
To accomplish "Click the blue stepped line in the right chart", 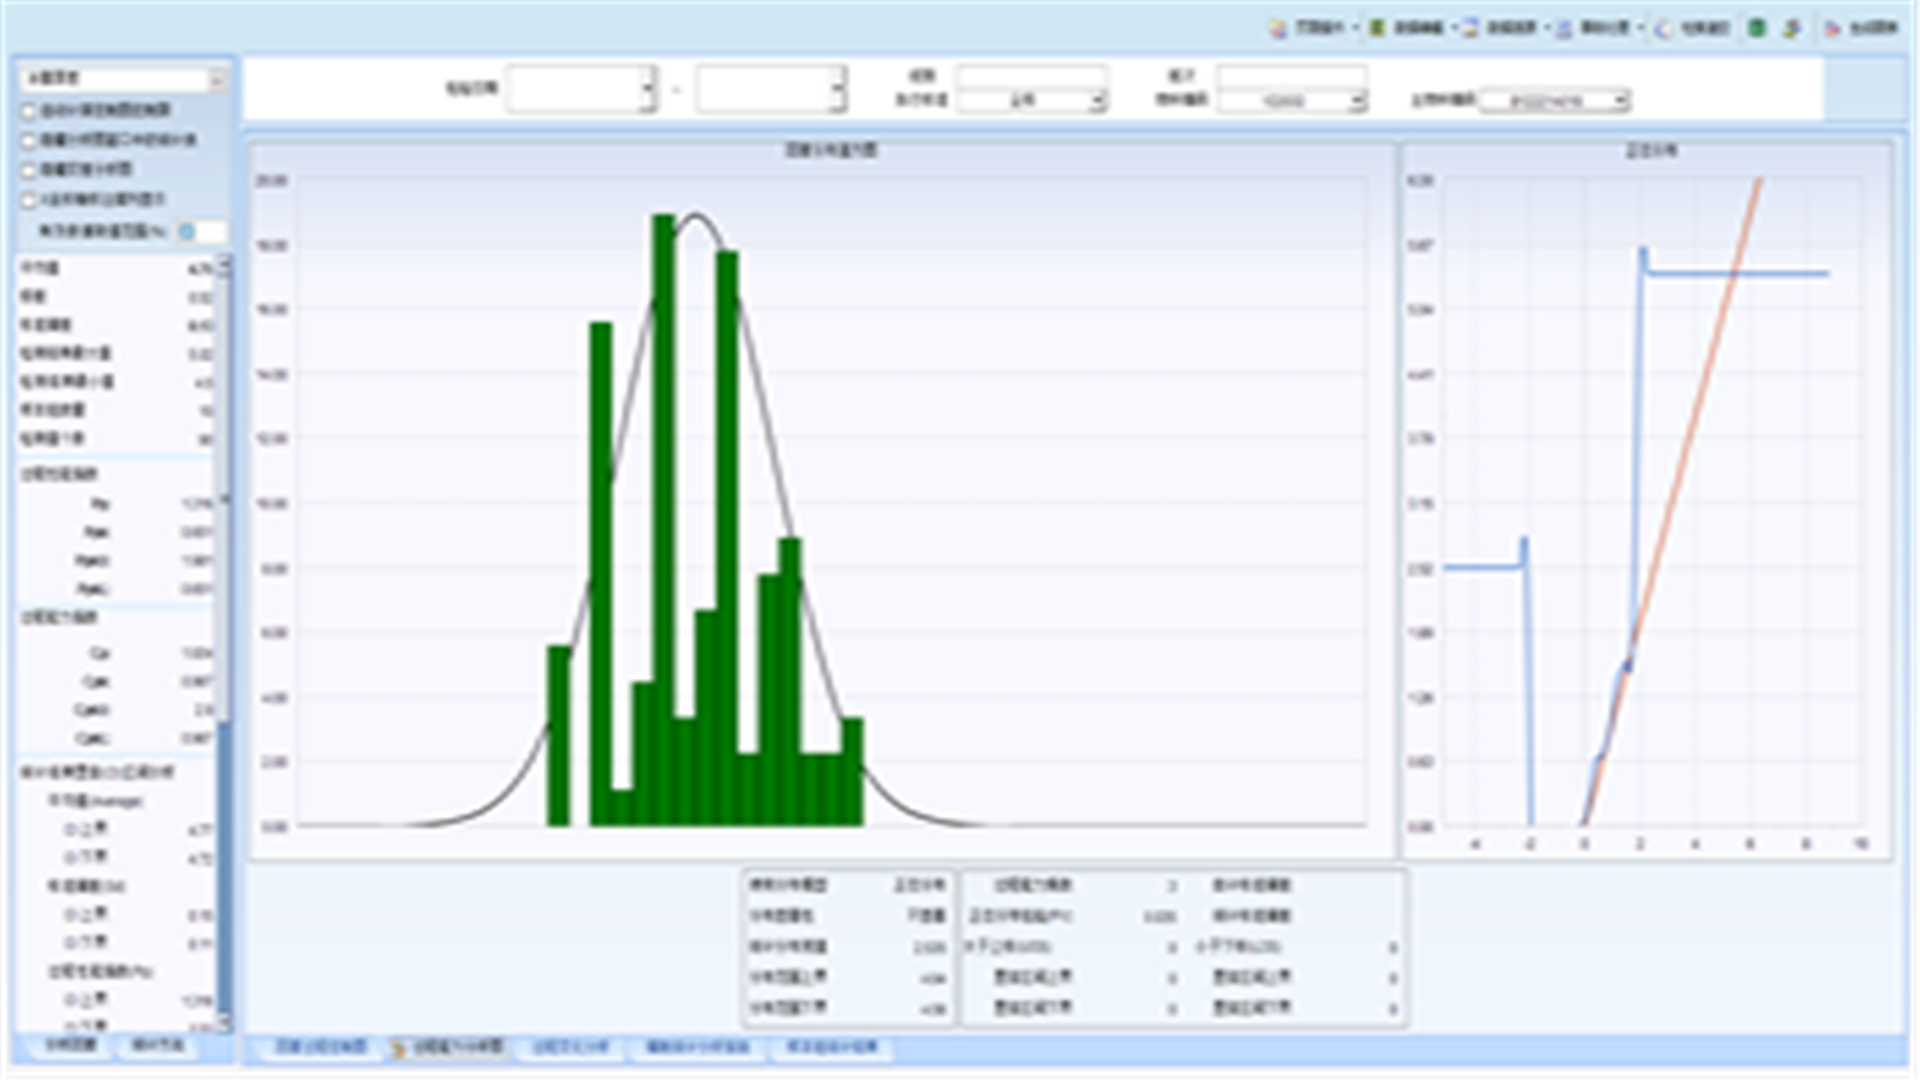I will click(1737, 273).
